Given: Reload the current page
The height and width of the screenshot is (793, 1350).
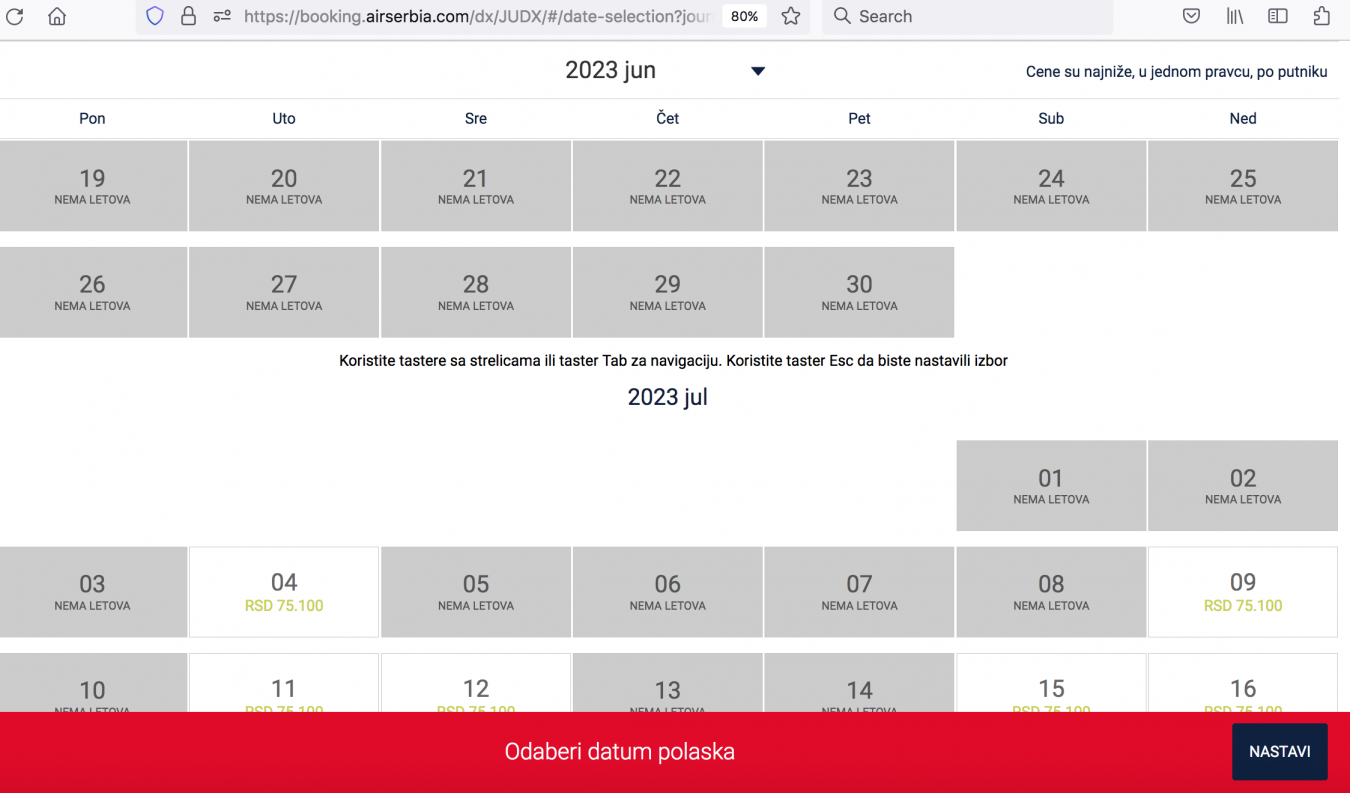Looking at the screenshot, I should (15, 16).
